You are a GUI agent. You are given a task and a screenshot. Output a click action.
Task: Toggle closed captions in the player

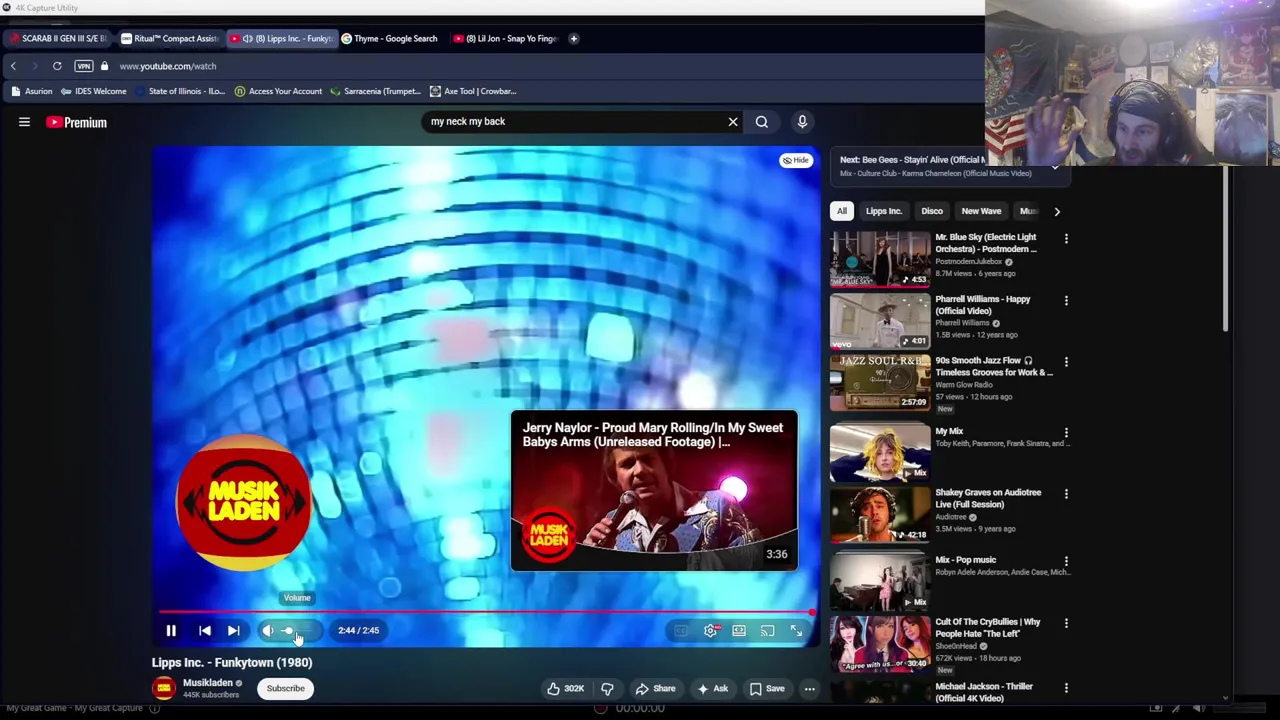[681, 631]
